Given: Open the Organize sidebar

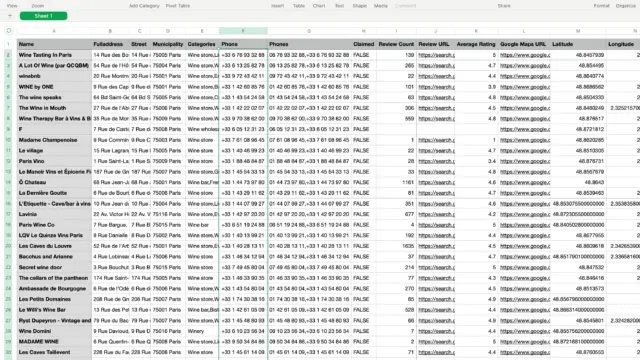Looking at the screenshot, I should click(625, 6).
